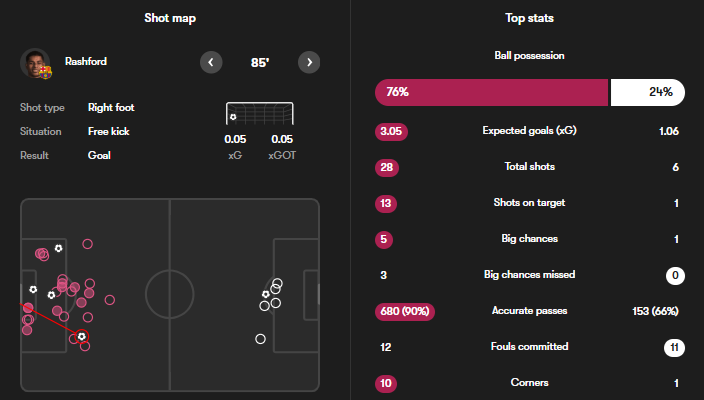Select the 28 total shots badge
The height and width of the screenshot is (400, 704).
coord(385,167)
